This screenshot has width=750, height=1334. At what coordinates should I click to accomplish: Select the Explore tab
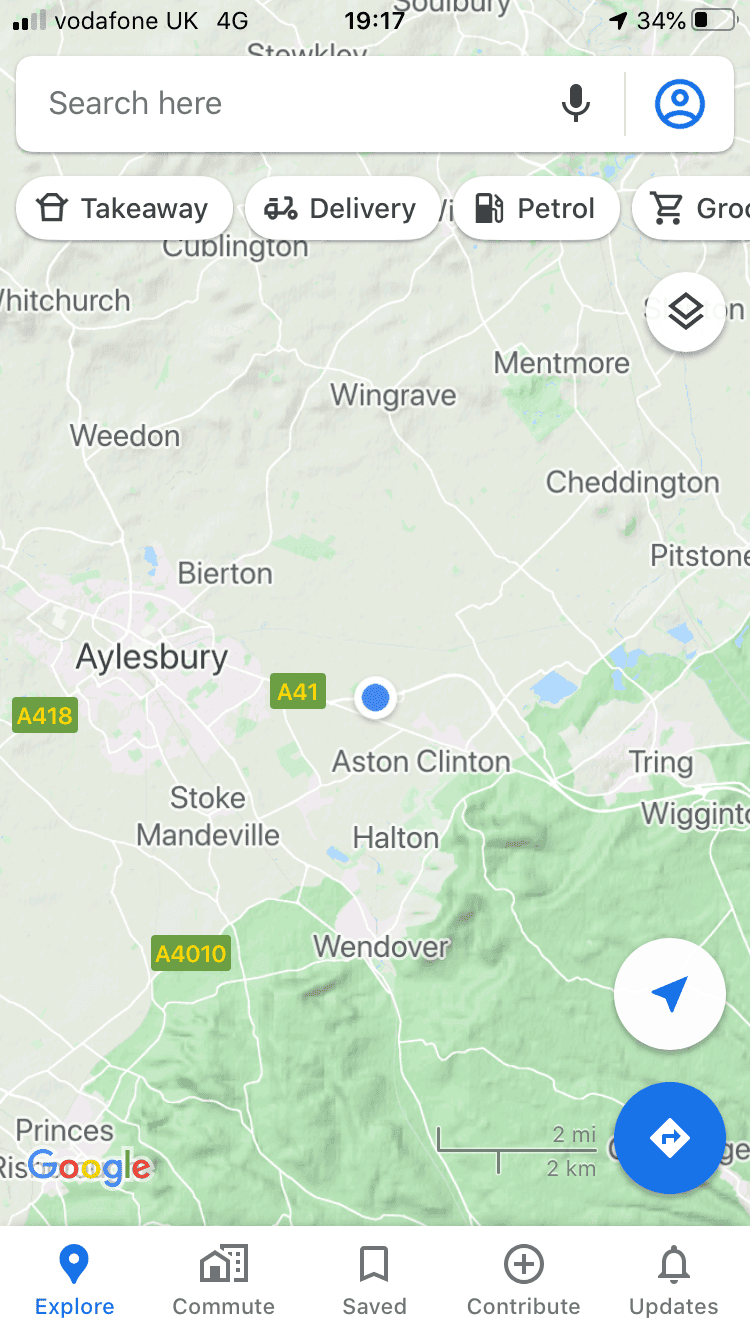[75, 1280]
